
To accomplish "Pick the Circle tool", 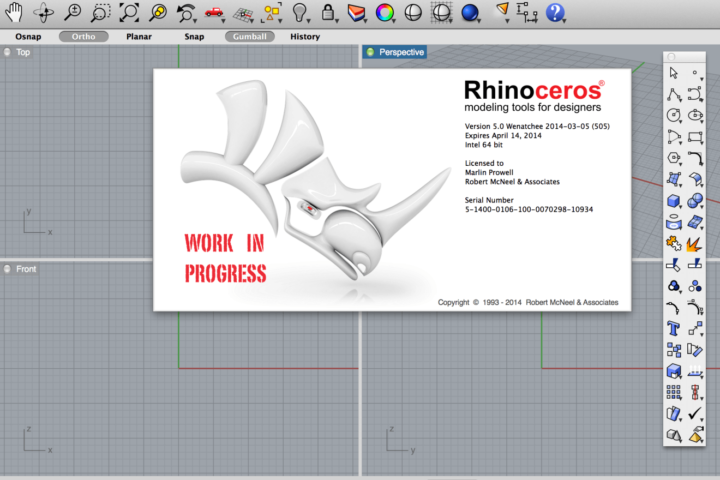I will click(674, 115).
